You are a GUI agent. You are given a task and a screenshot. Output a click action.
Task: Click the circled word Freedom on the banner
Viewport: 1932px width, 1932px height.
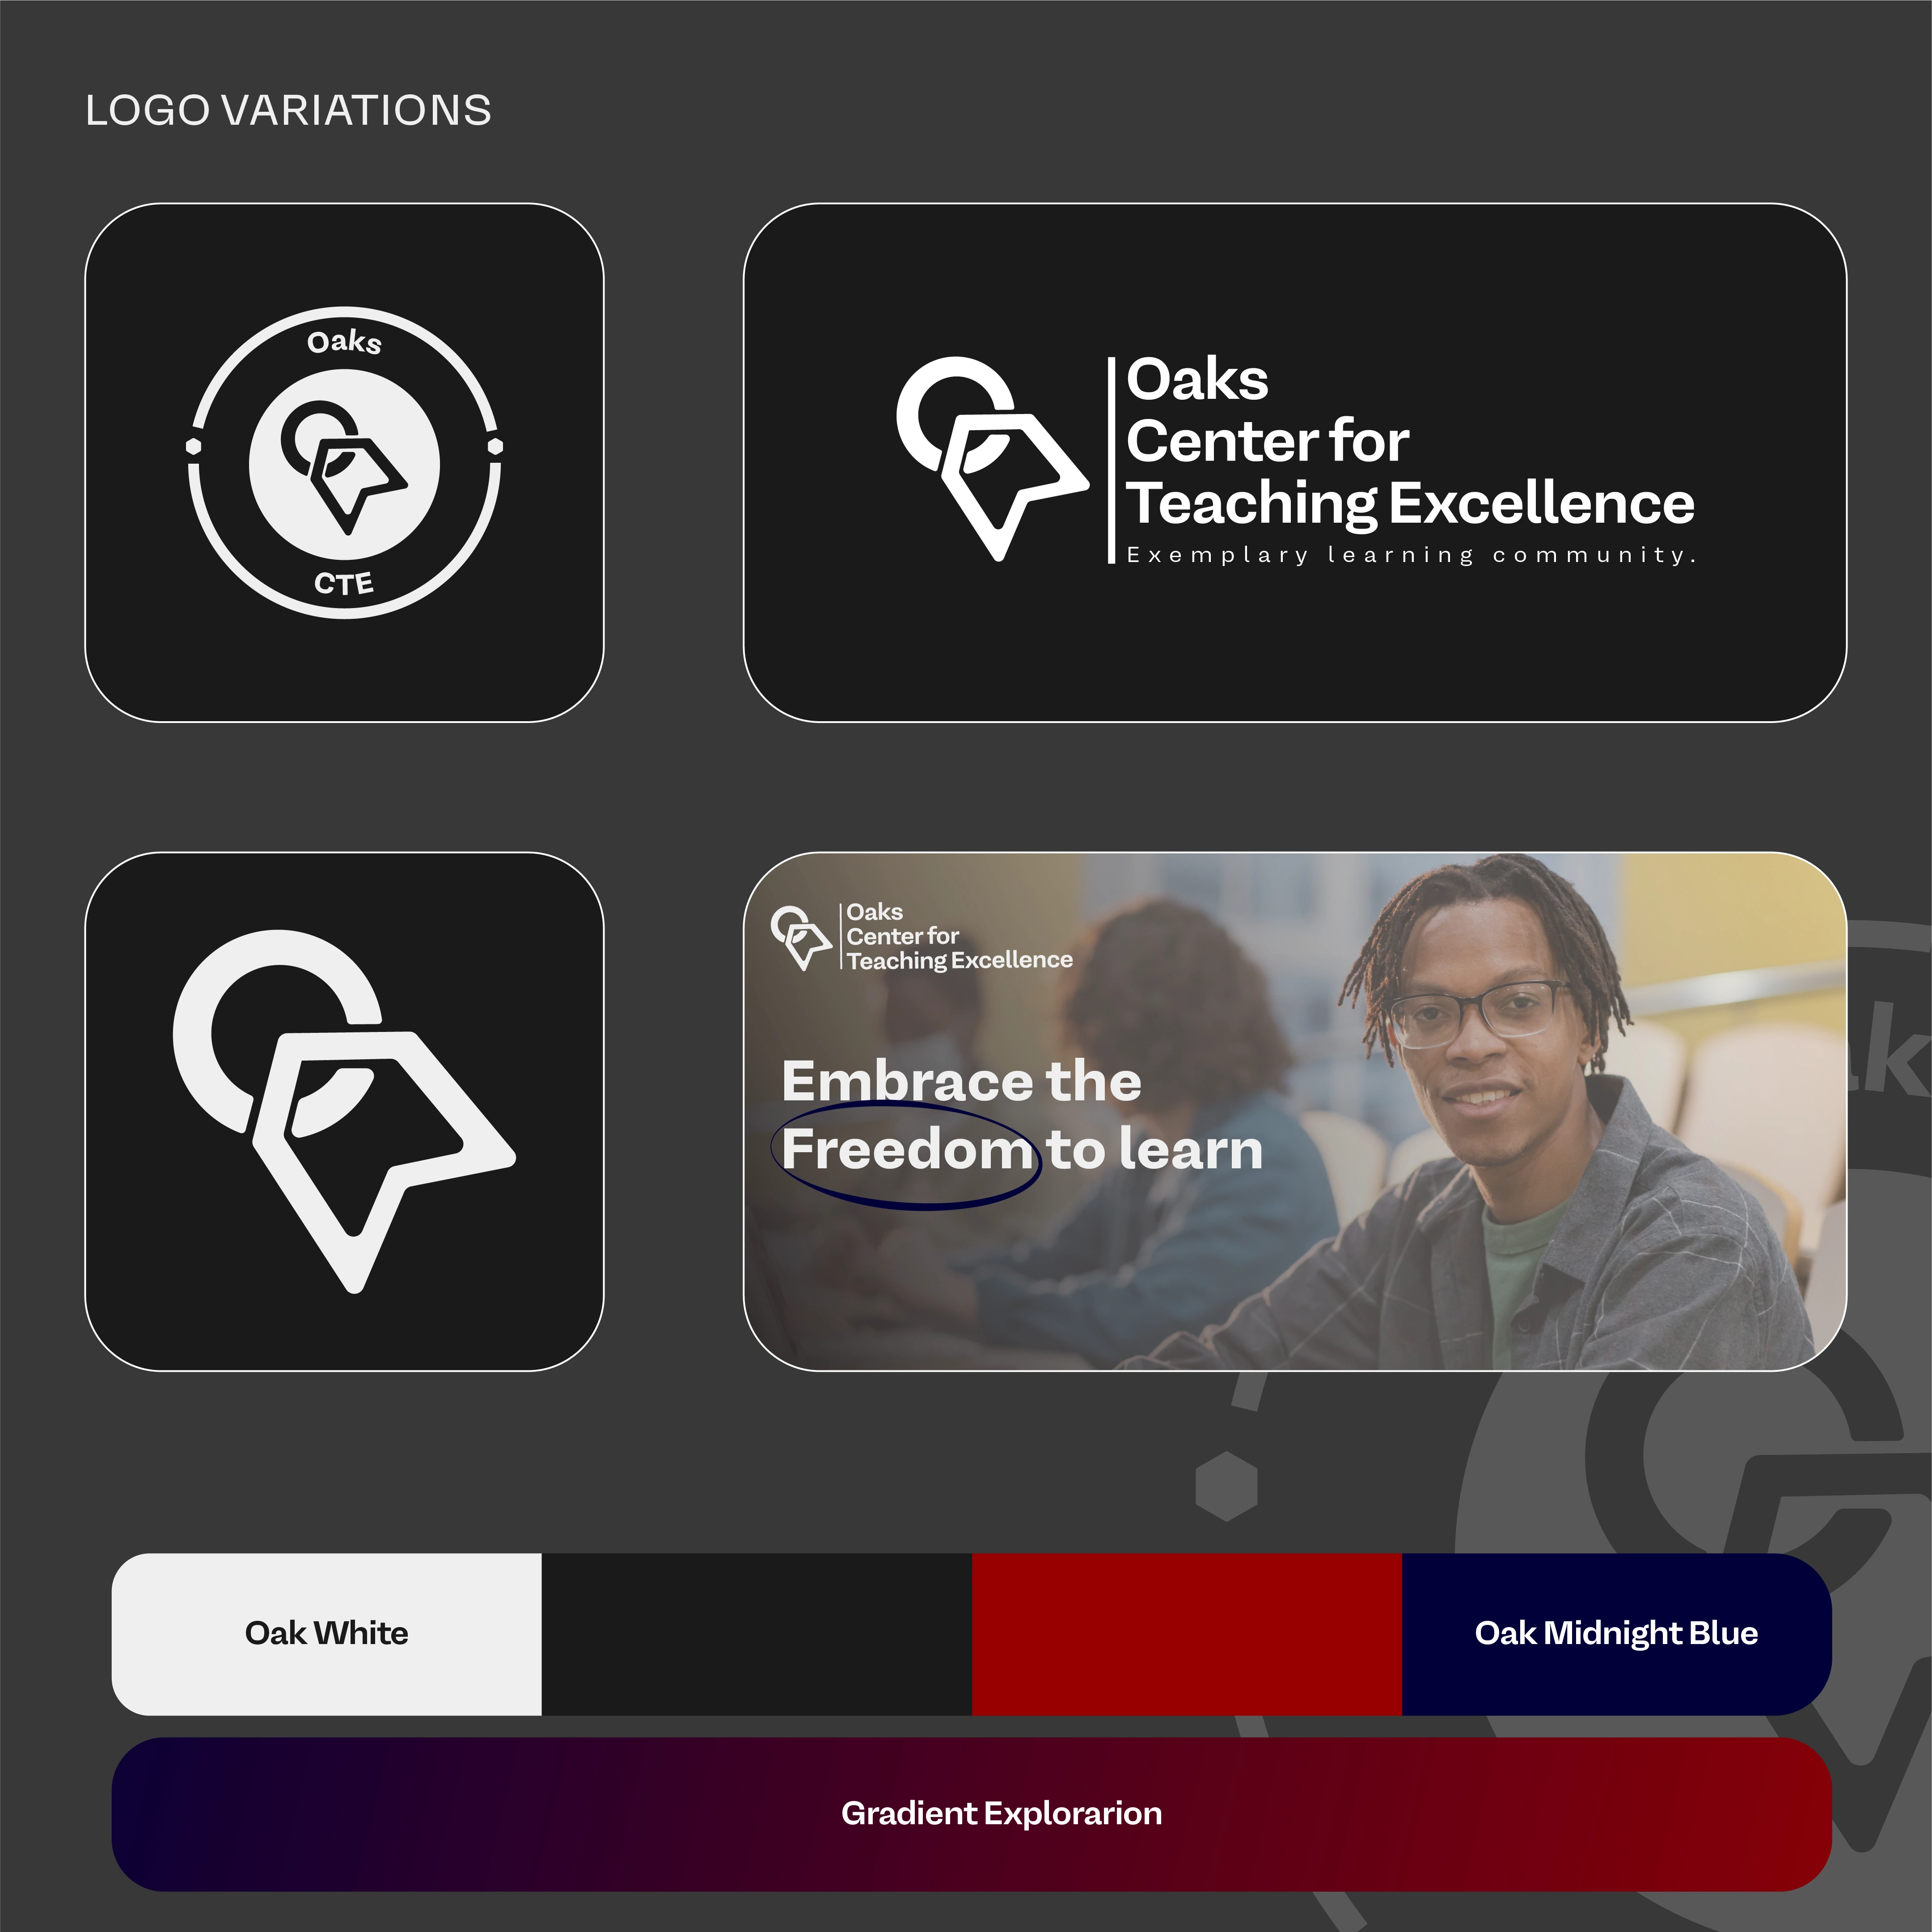pos(906,1150)
